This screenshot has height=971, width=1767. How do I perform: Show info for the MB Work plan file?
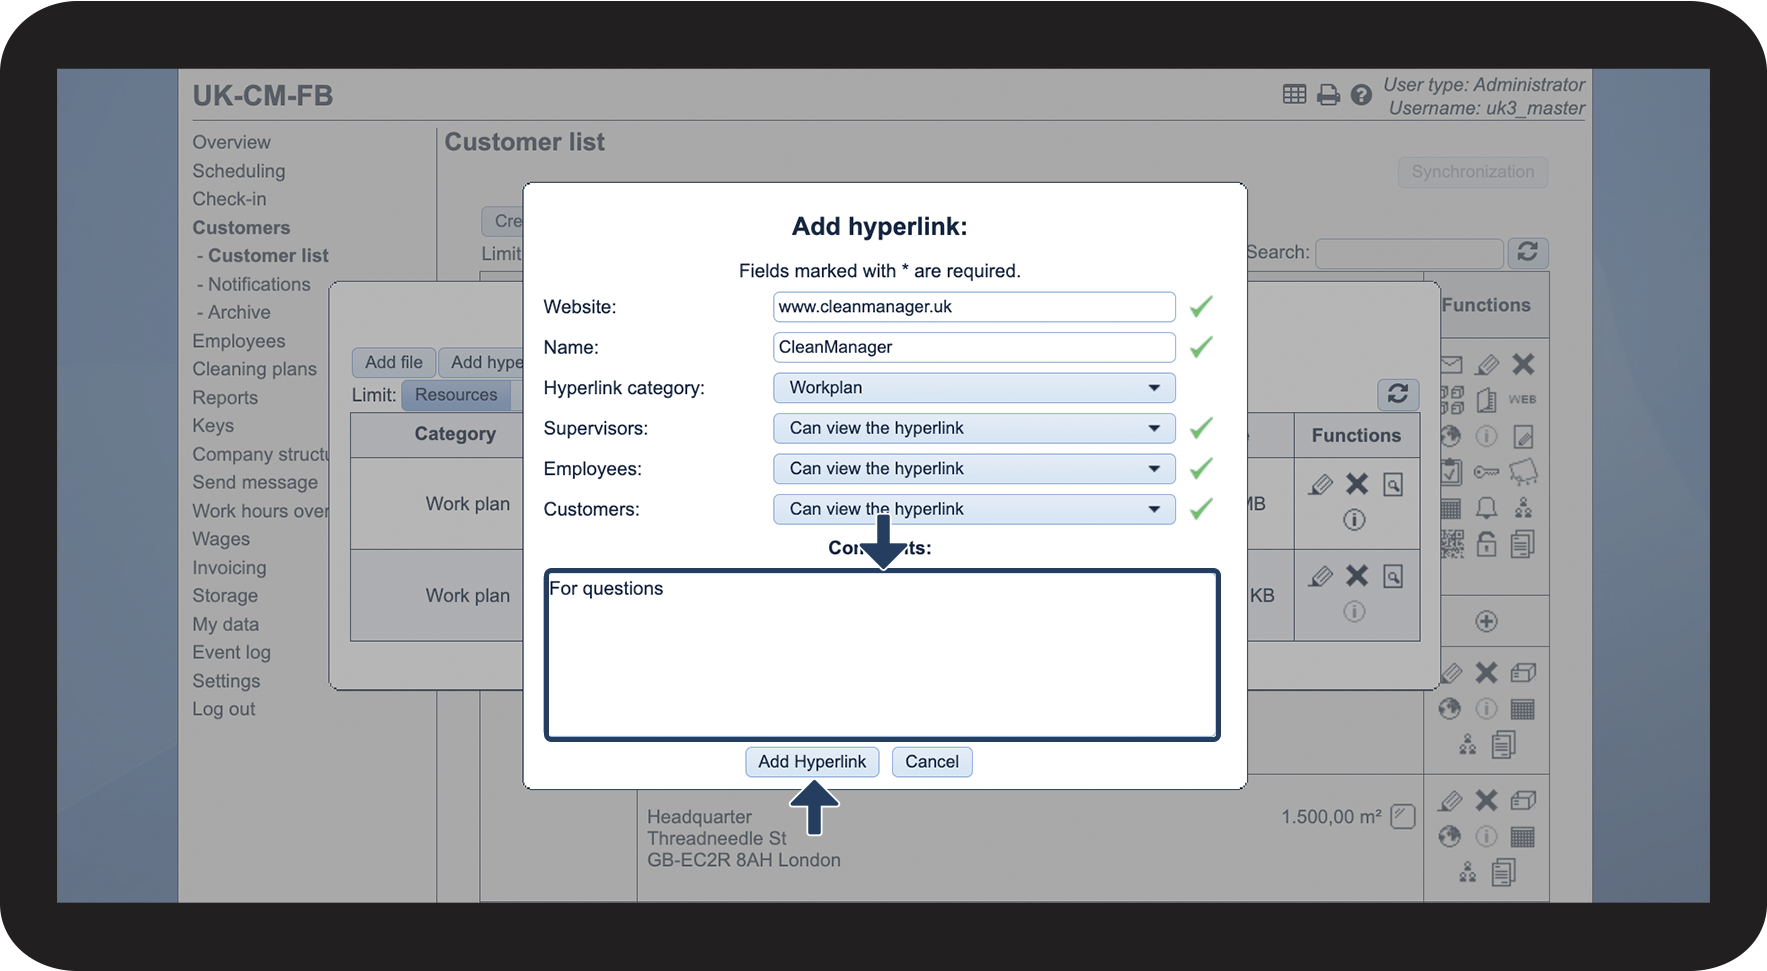(x=1354, y=520)
